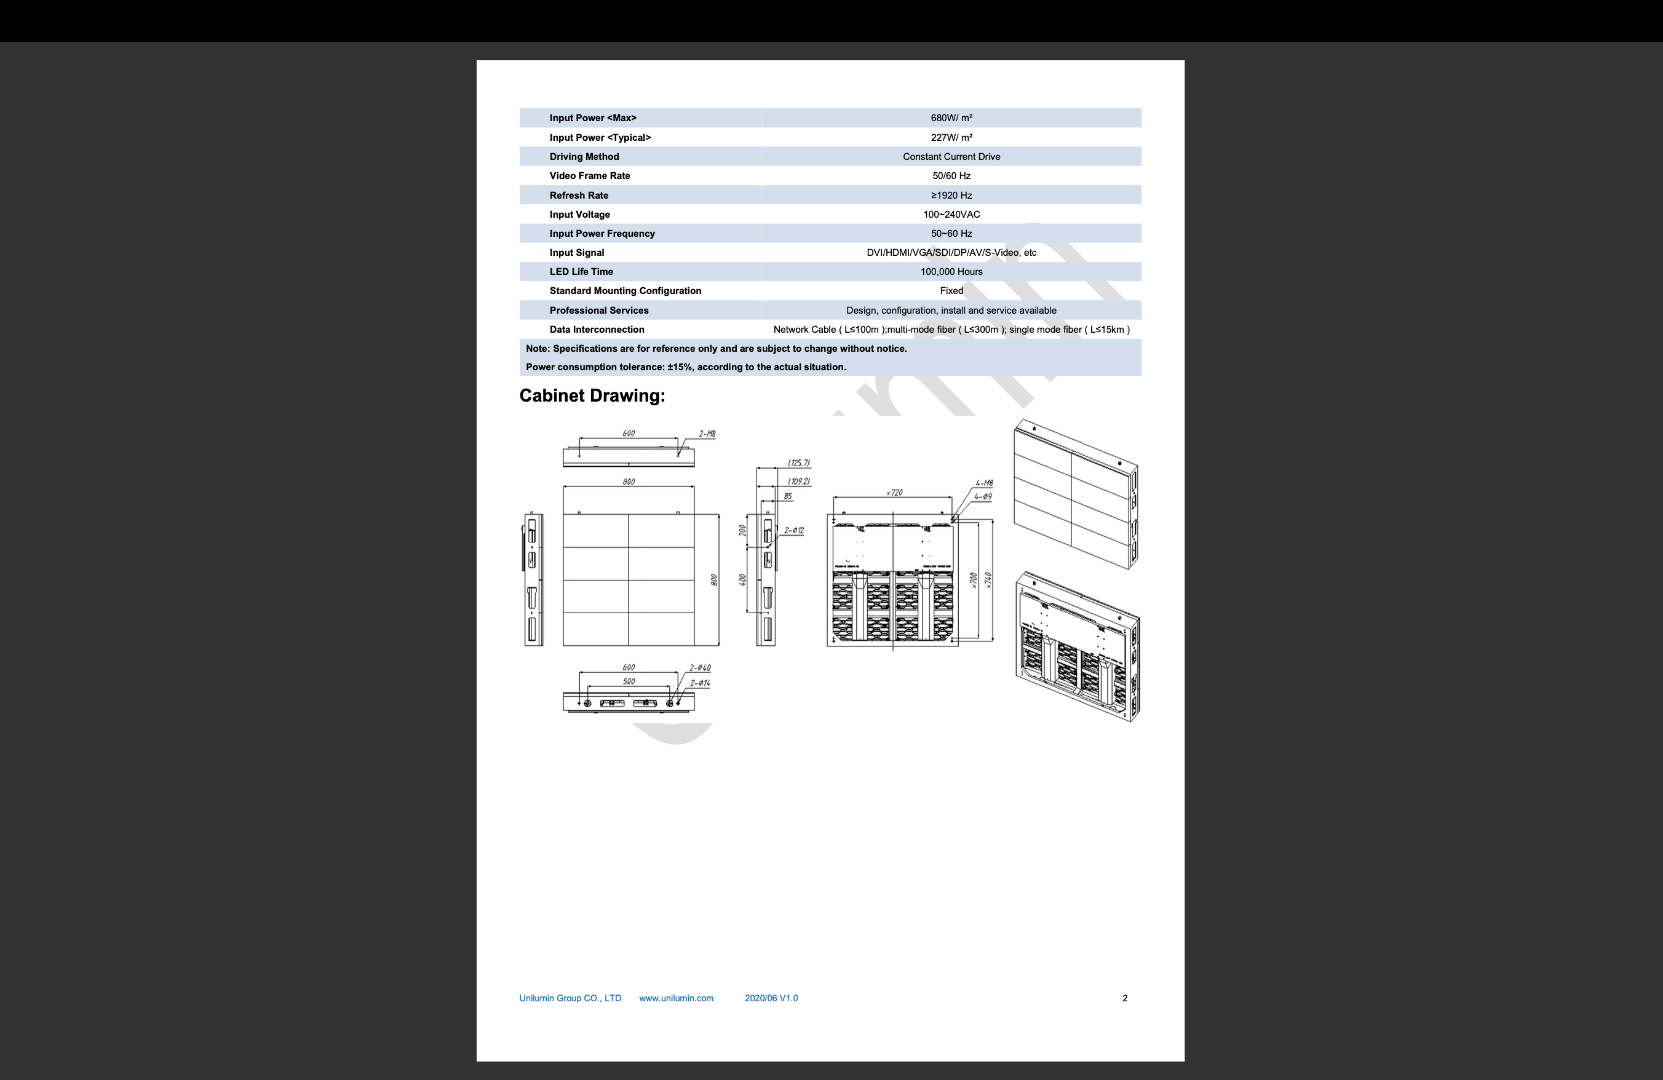
Task: Click the www.unilumin.com link in footer
Action: pyautogui.click(x=676, y=998)
